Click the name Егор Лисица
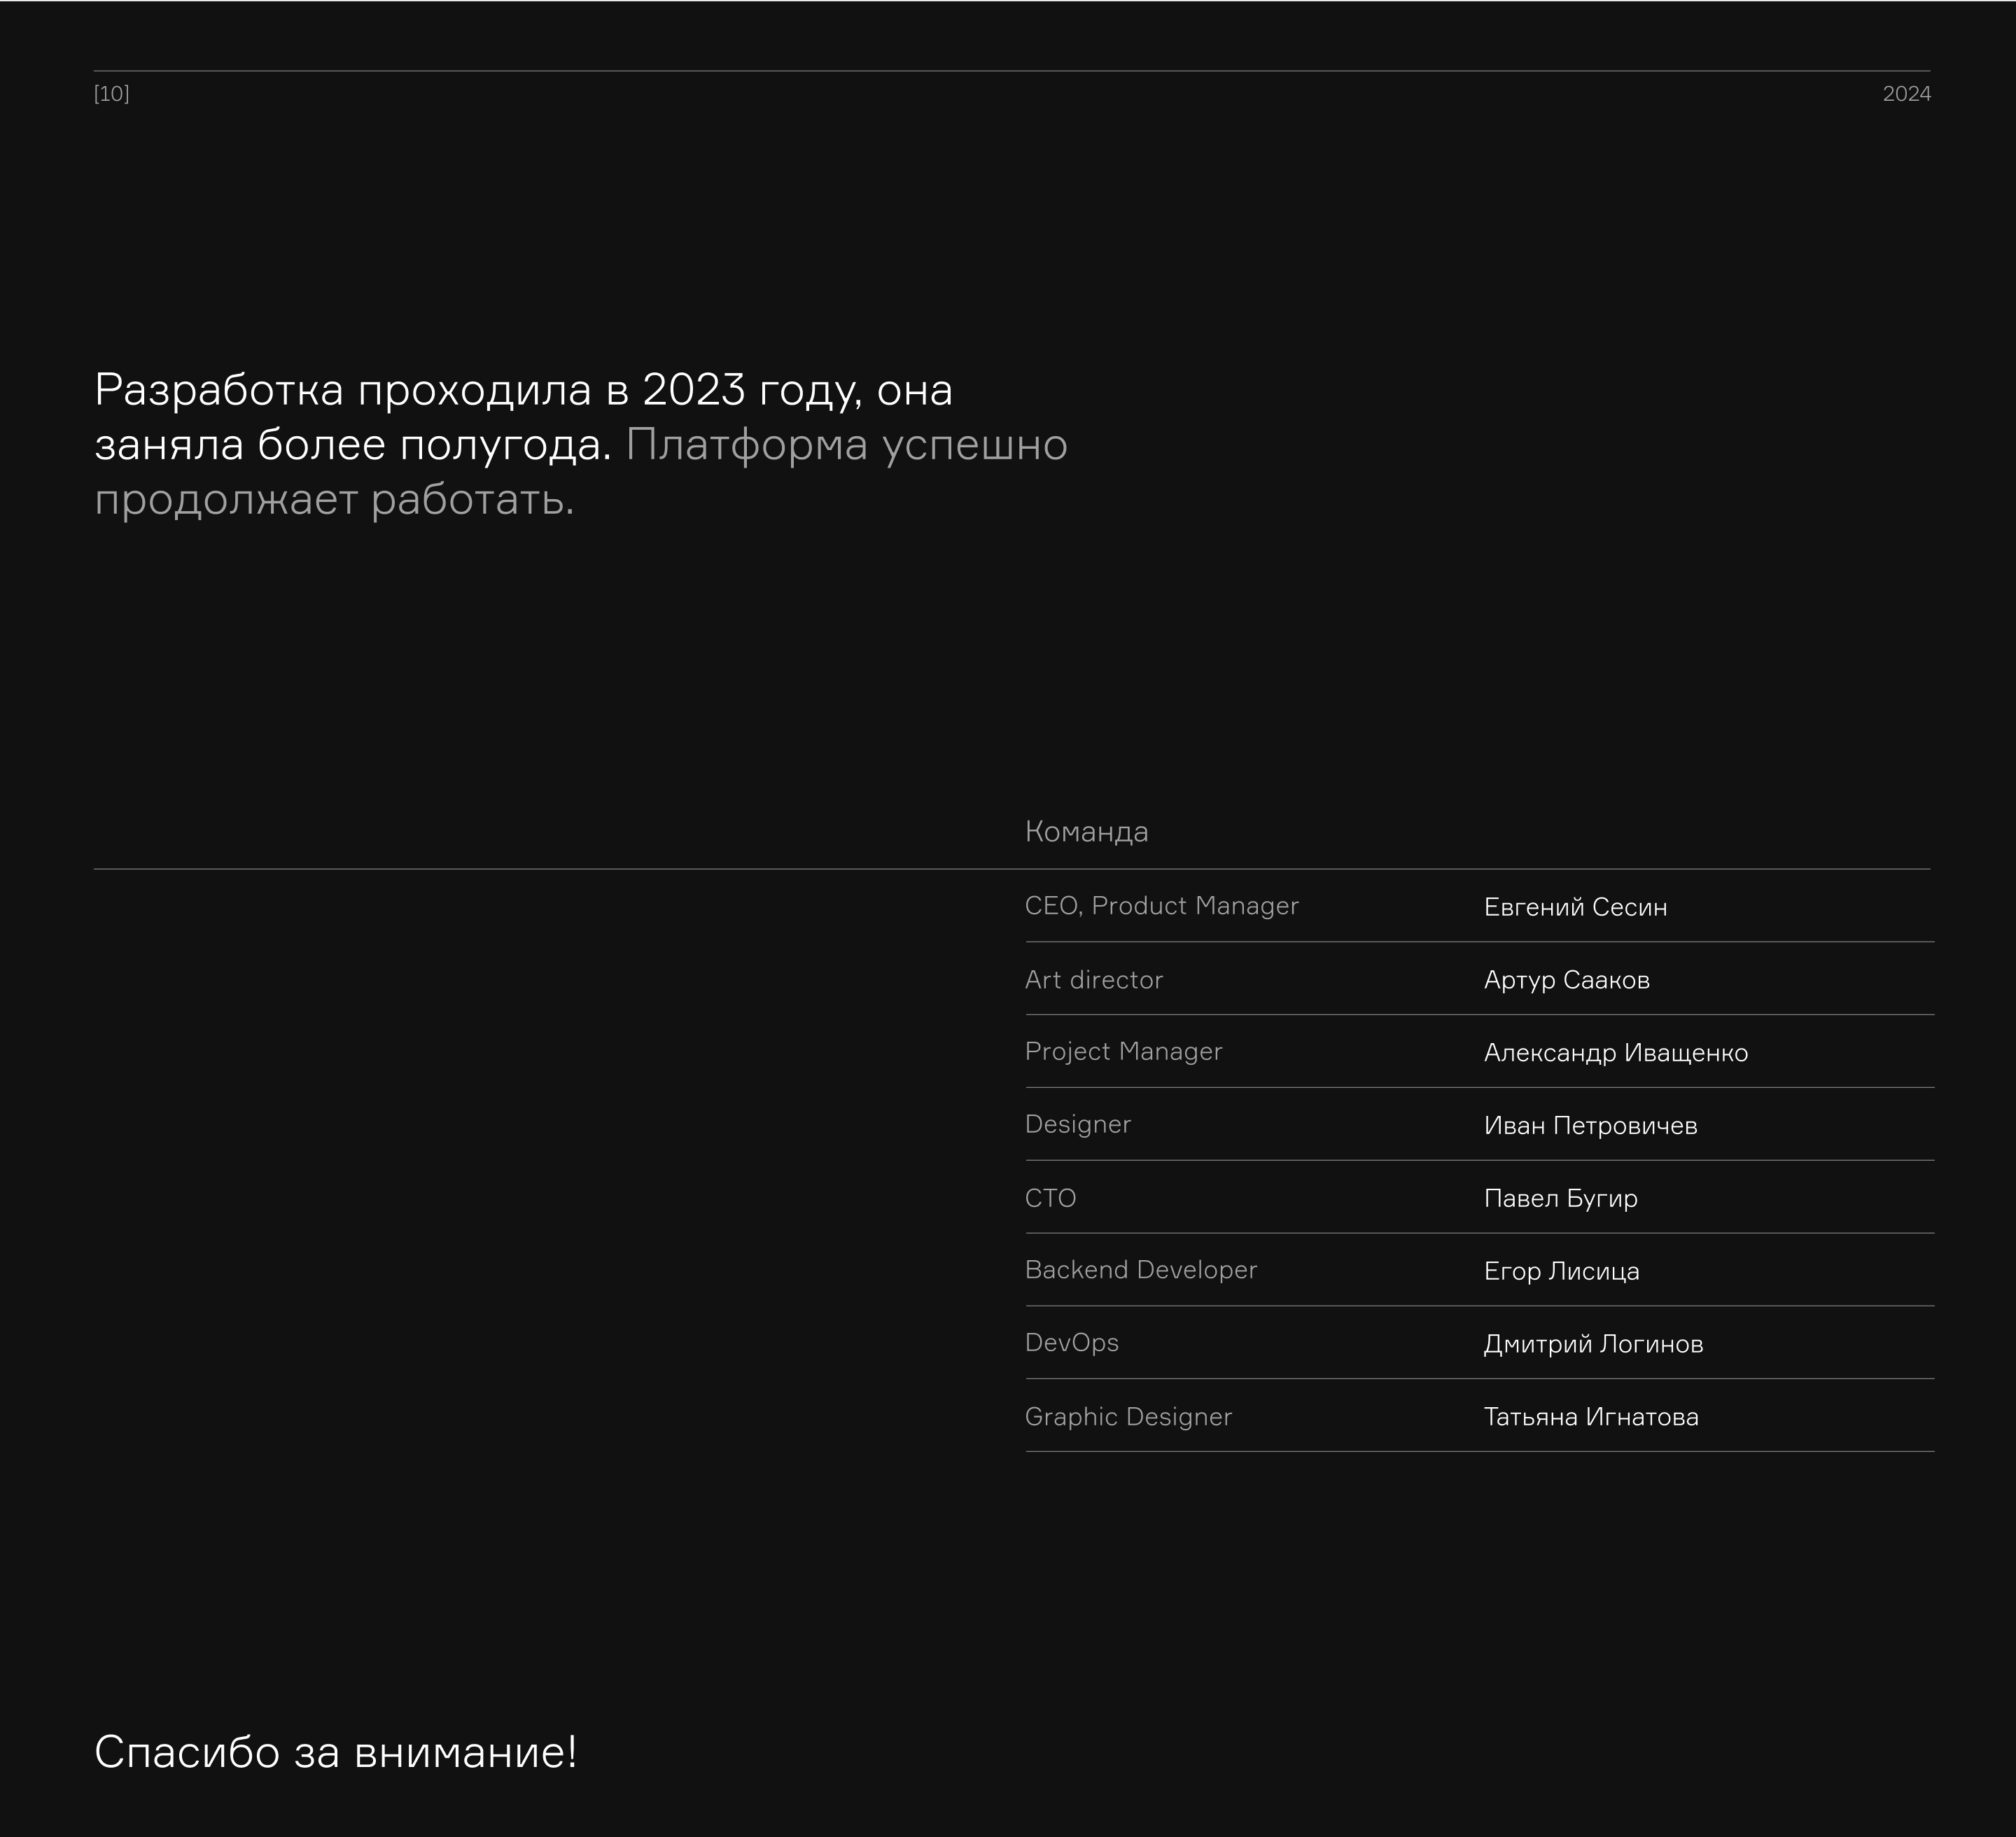2016x1837 pixels. pos(1561,1271)
